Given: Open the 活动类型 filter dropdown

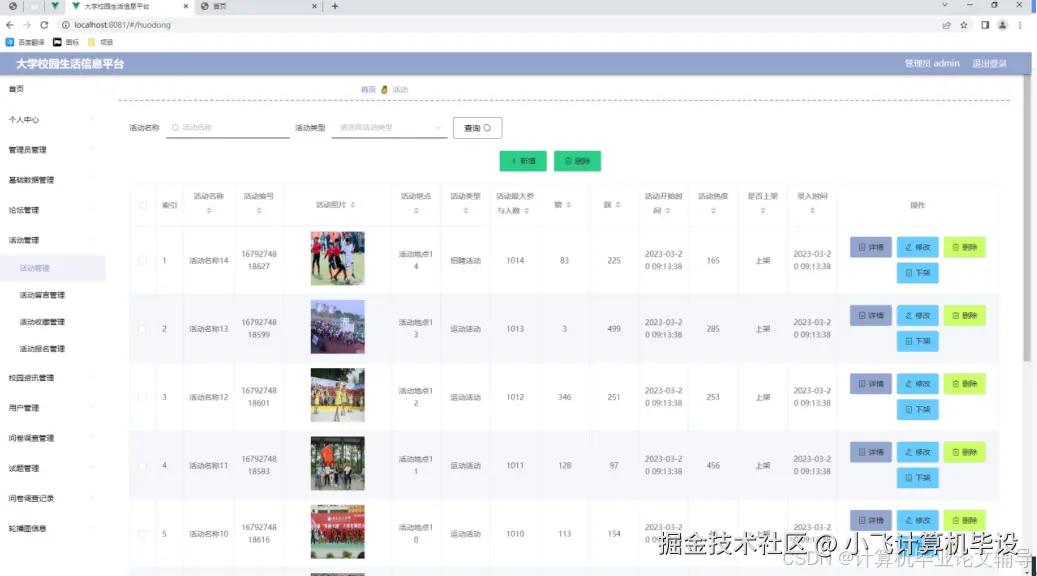Looking at the screenshot, I should click(390, 128).
